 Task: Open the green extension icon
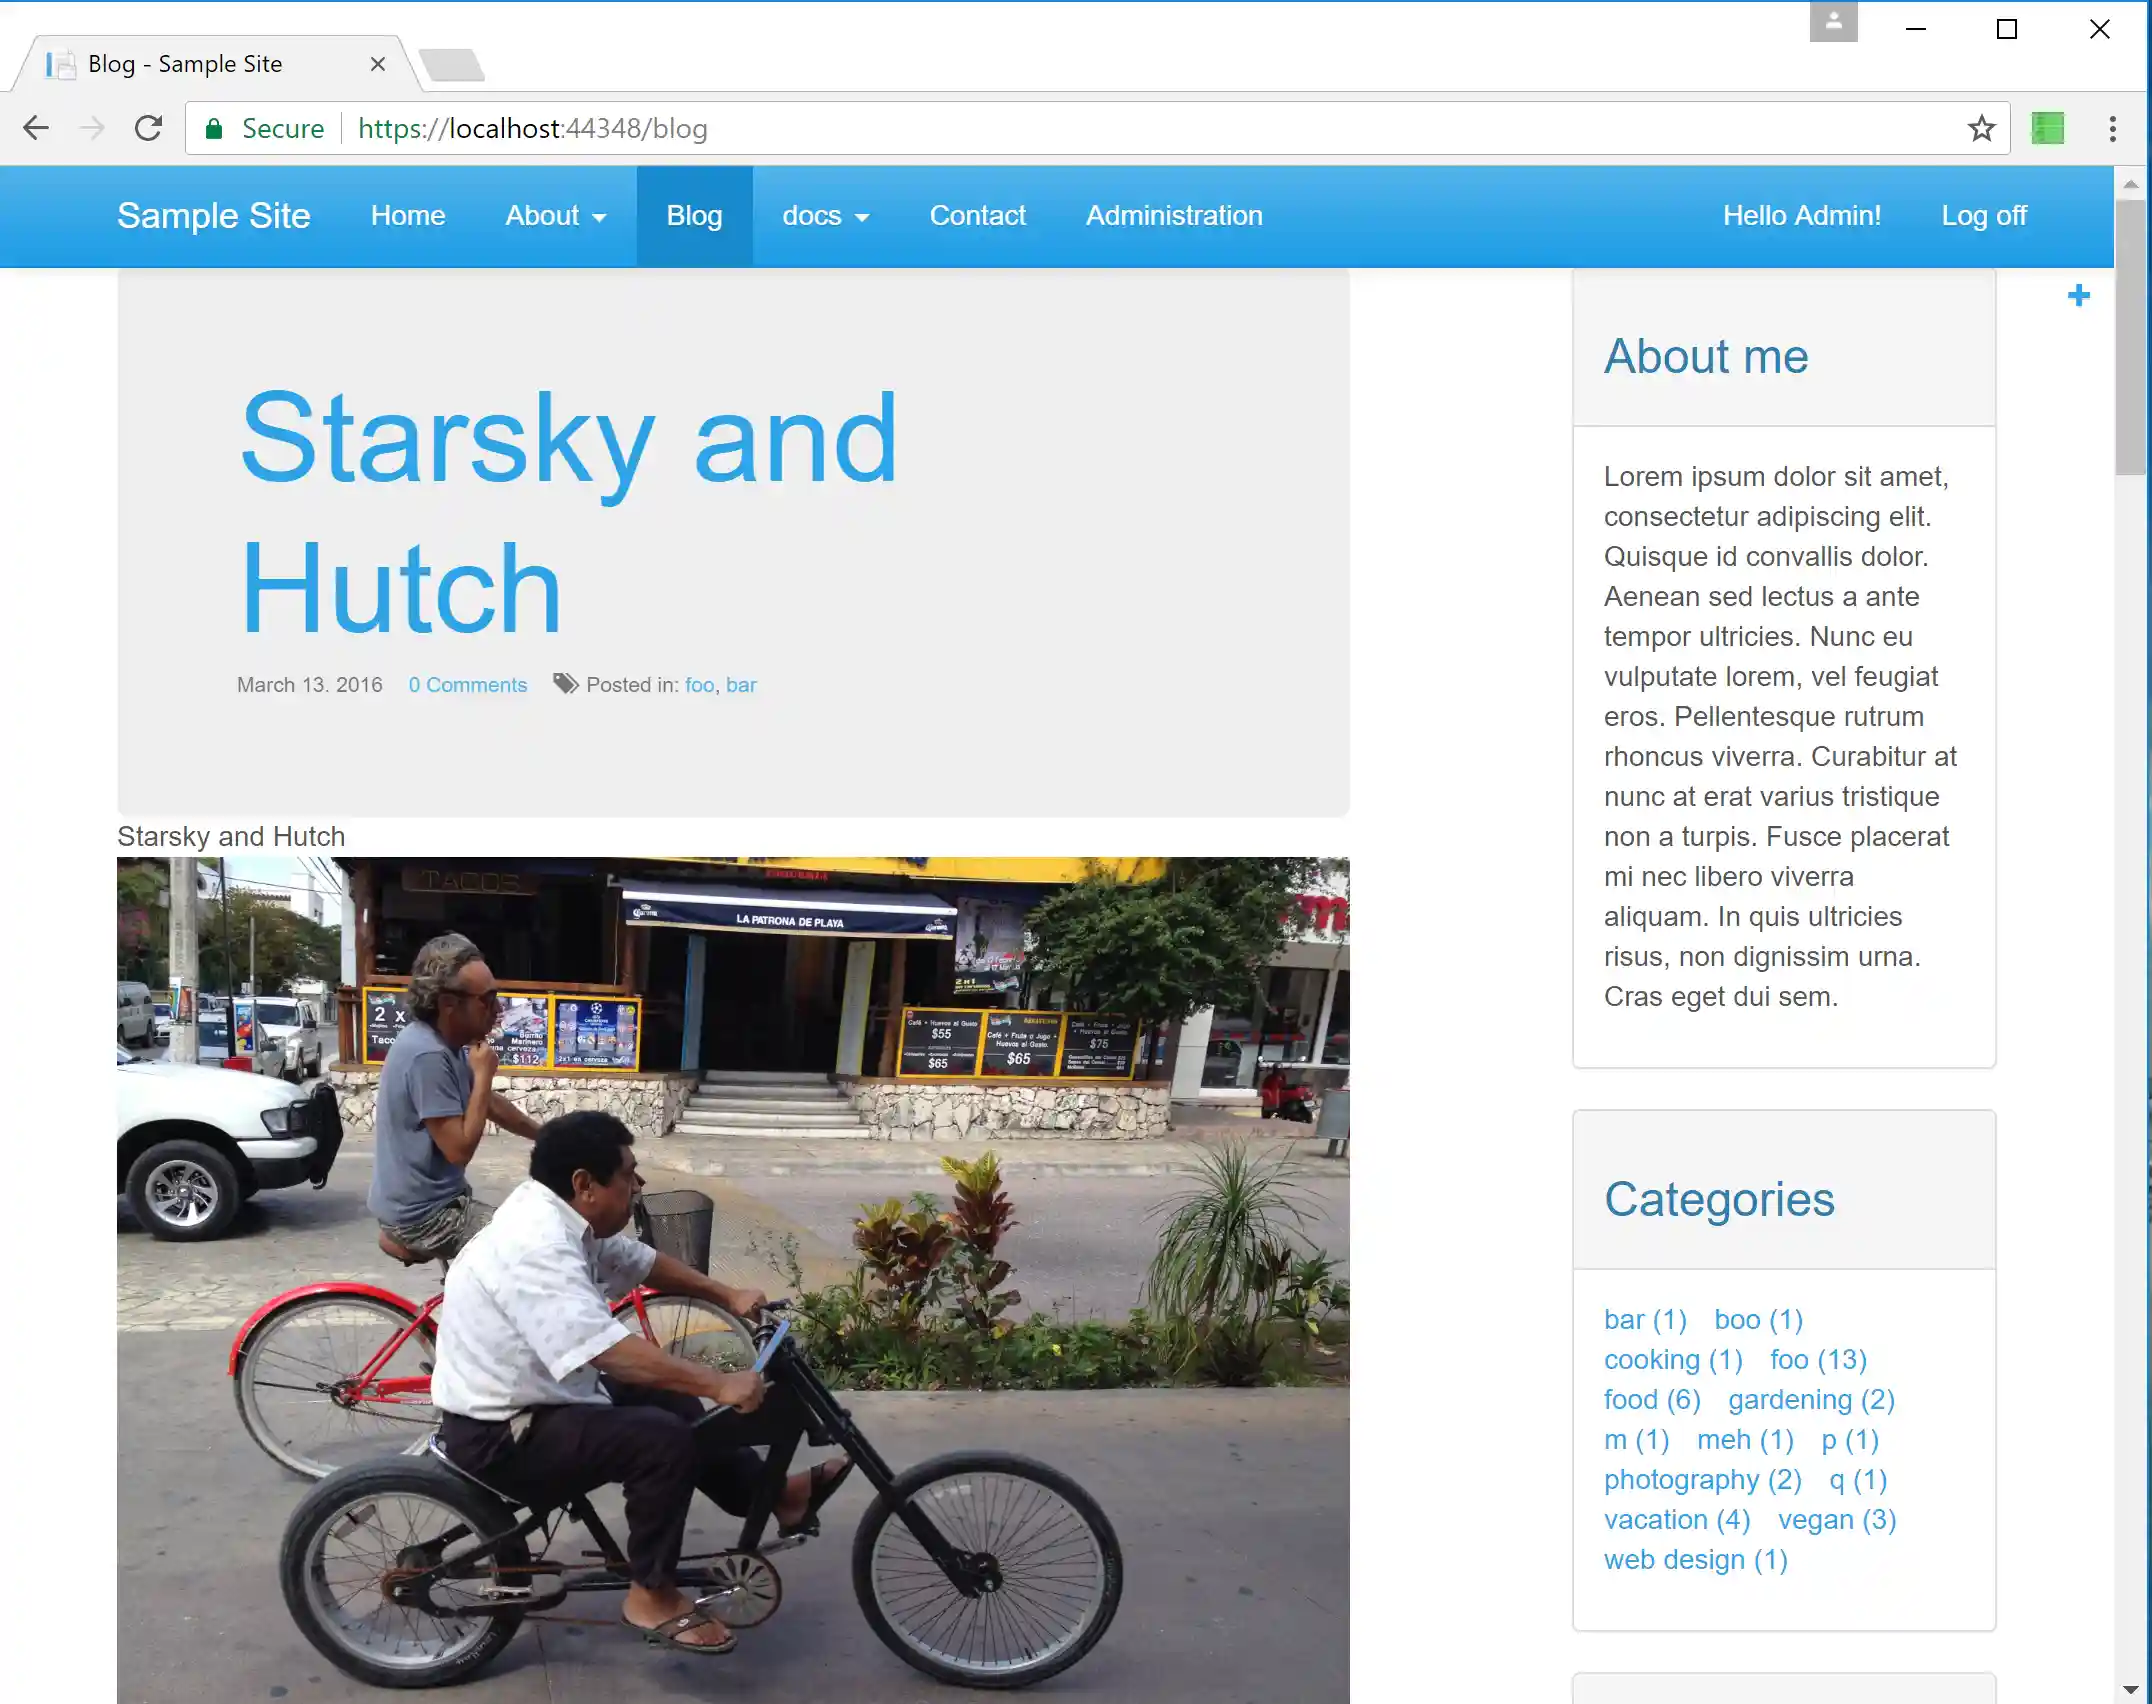[x=2047, y=128]
